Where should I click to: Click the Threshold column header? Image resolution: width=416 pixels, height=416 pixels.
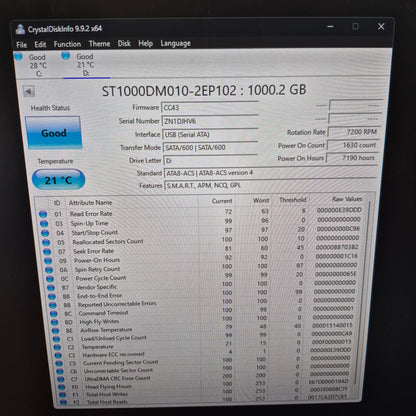click(293, 200)
